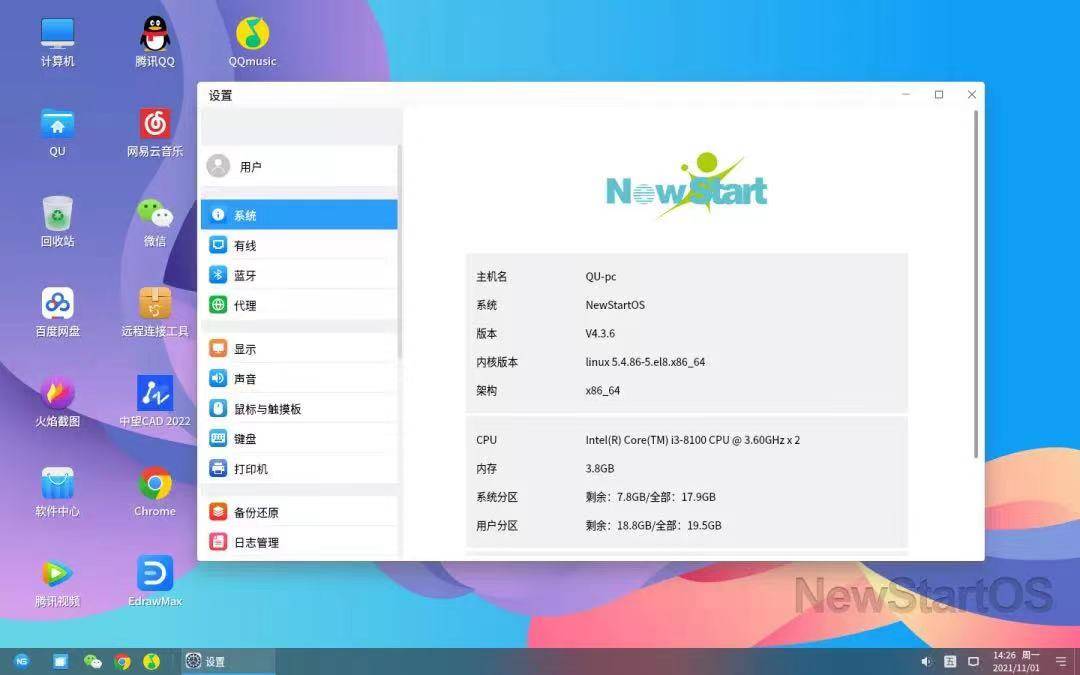This screenshot has height=675, width=1080.
Task: Click the 用户 account entry
Action: click(x=299, y=166)
